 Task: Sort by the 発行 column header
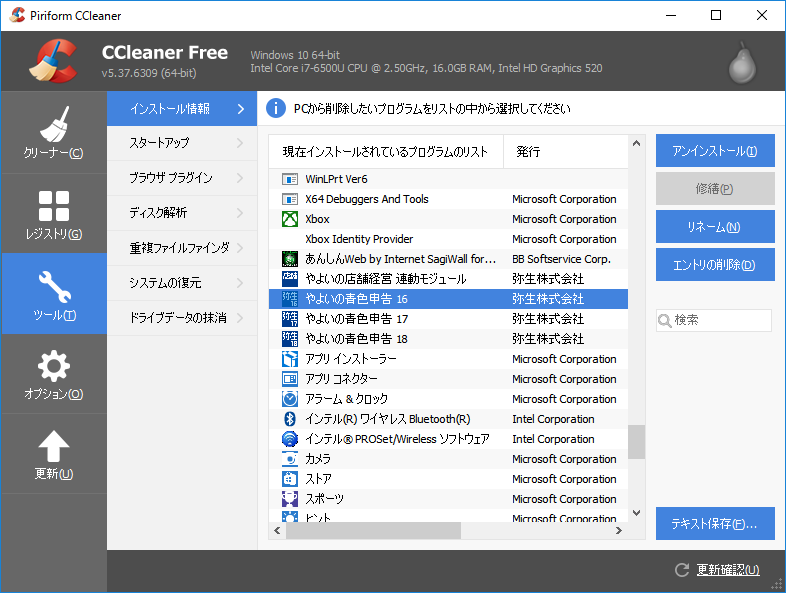click(565, 151)
